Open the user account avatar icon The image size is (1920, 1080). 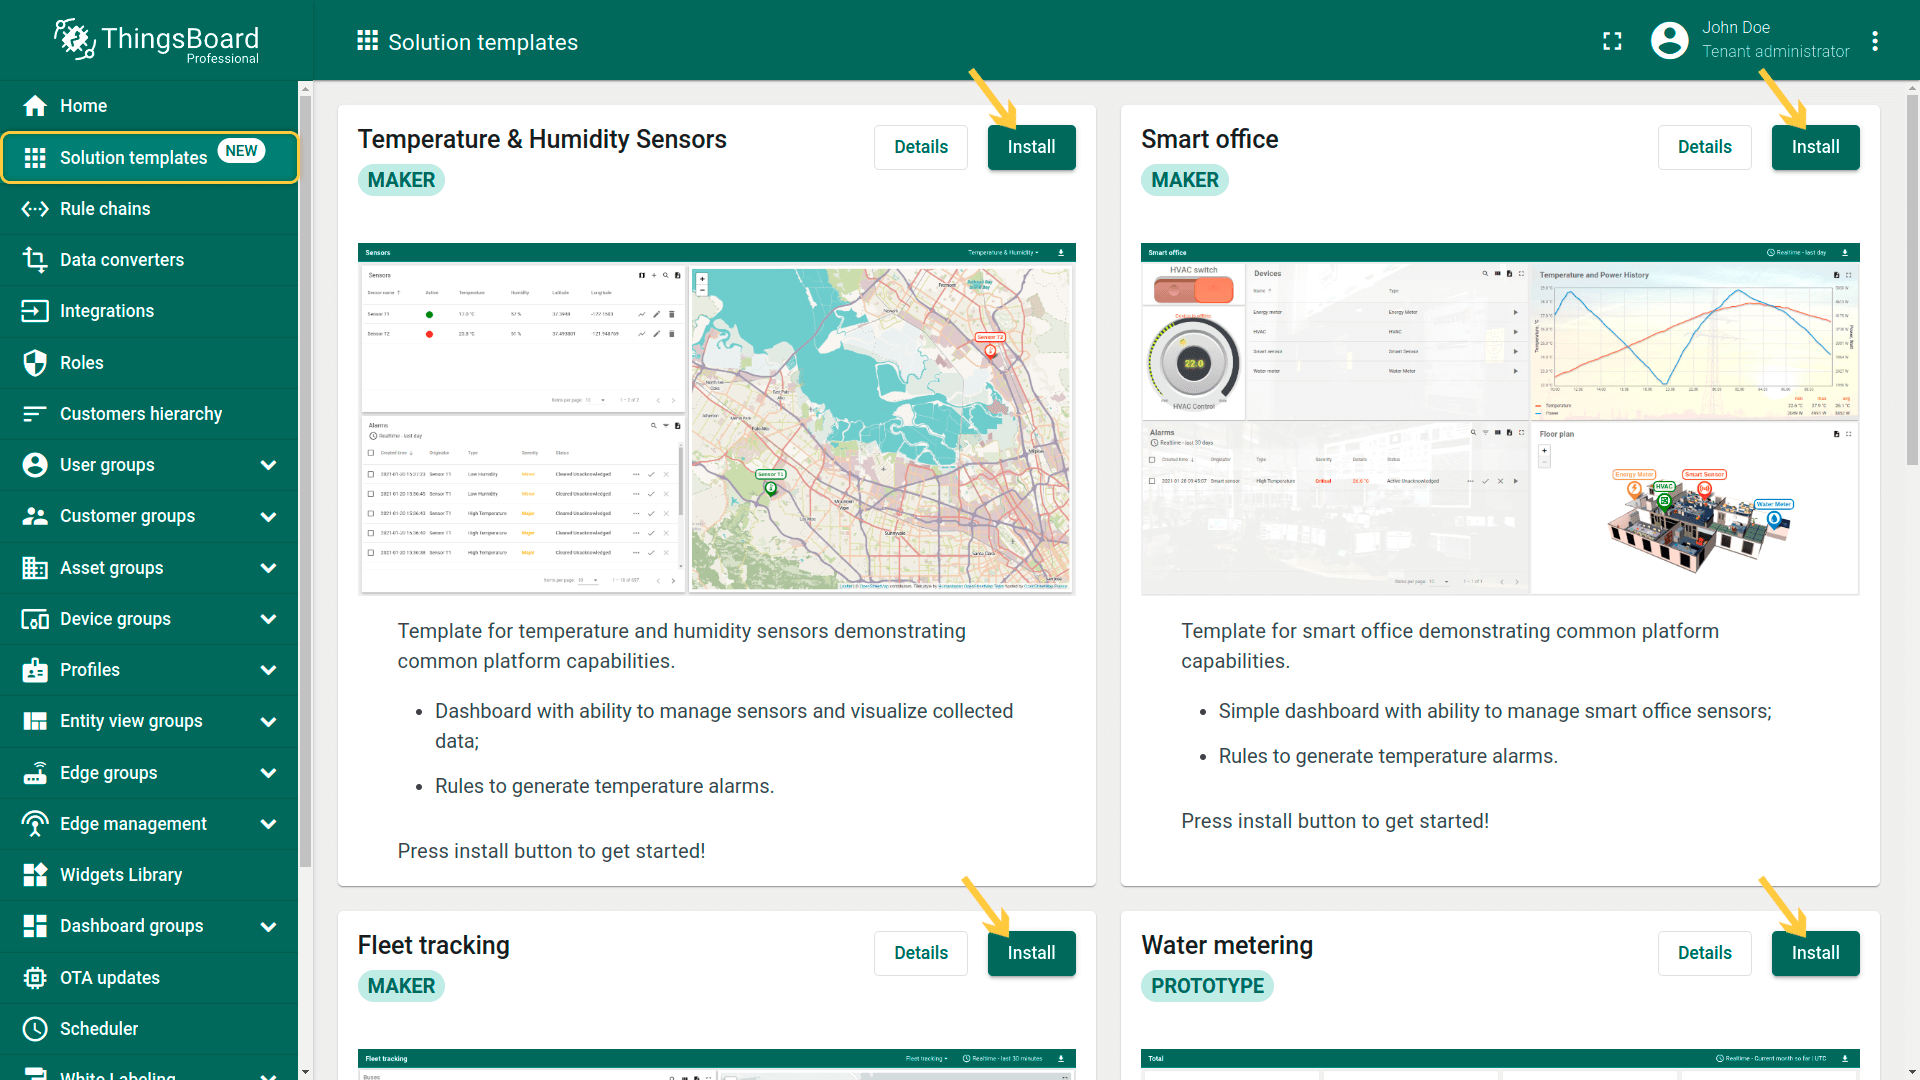click(1669, 41)
